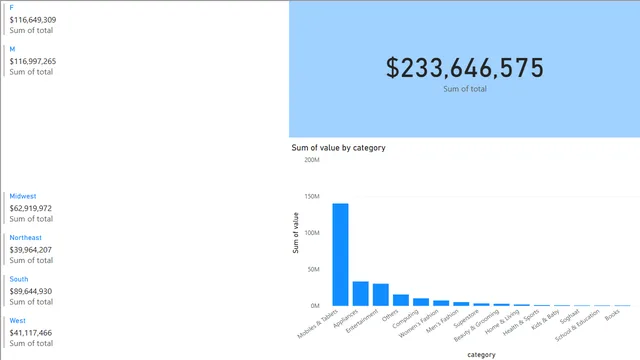Click the Books axis label
The height and width of the screenshot is (360, 640).
[612, 315]
